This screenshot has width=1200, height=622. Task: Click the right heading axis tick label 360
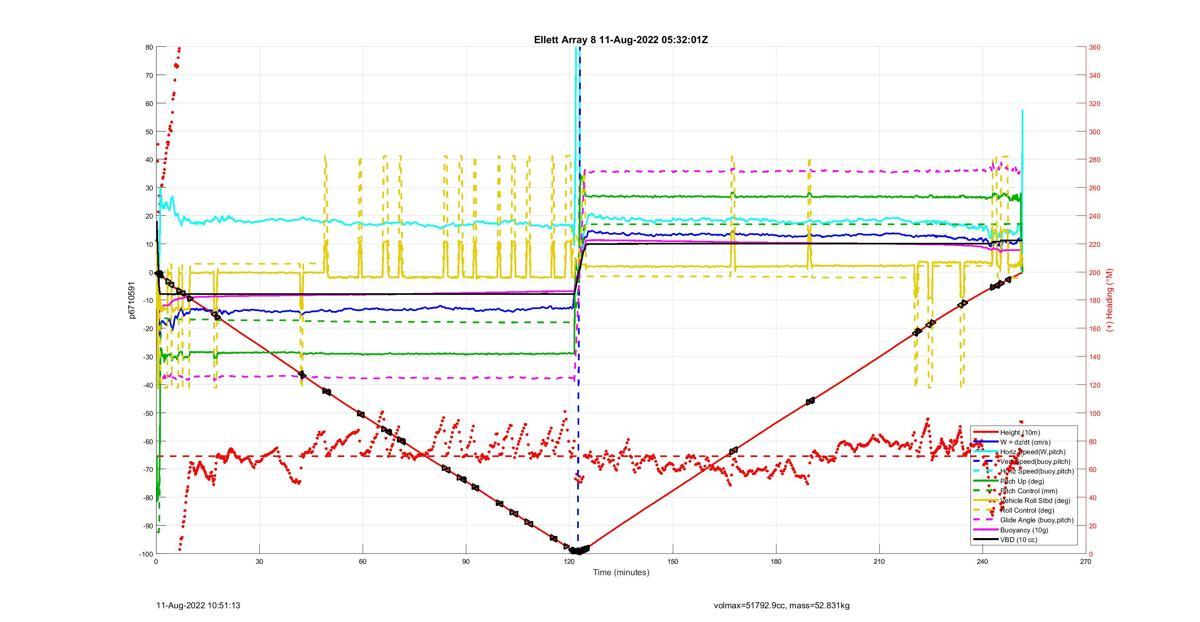click(x=1095, y=47)
